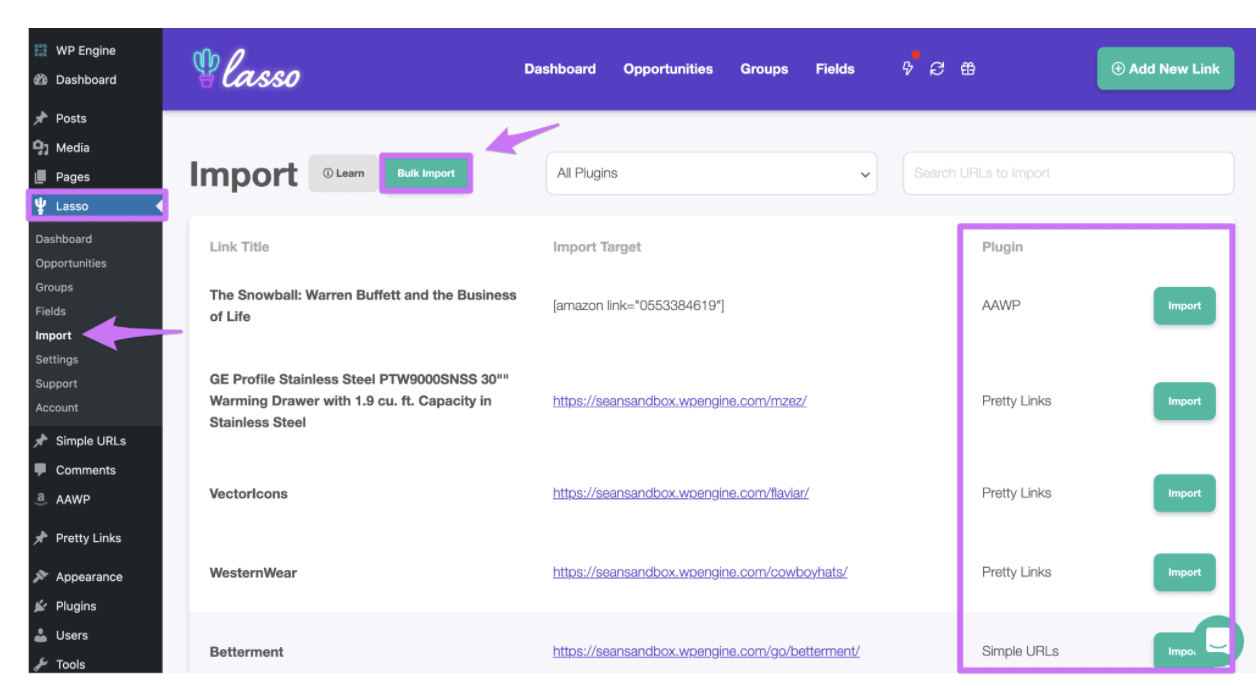This screenshot has width=1260, height=698.
Task: Click the Add New Link button
Action: click(1165, 69)
